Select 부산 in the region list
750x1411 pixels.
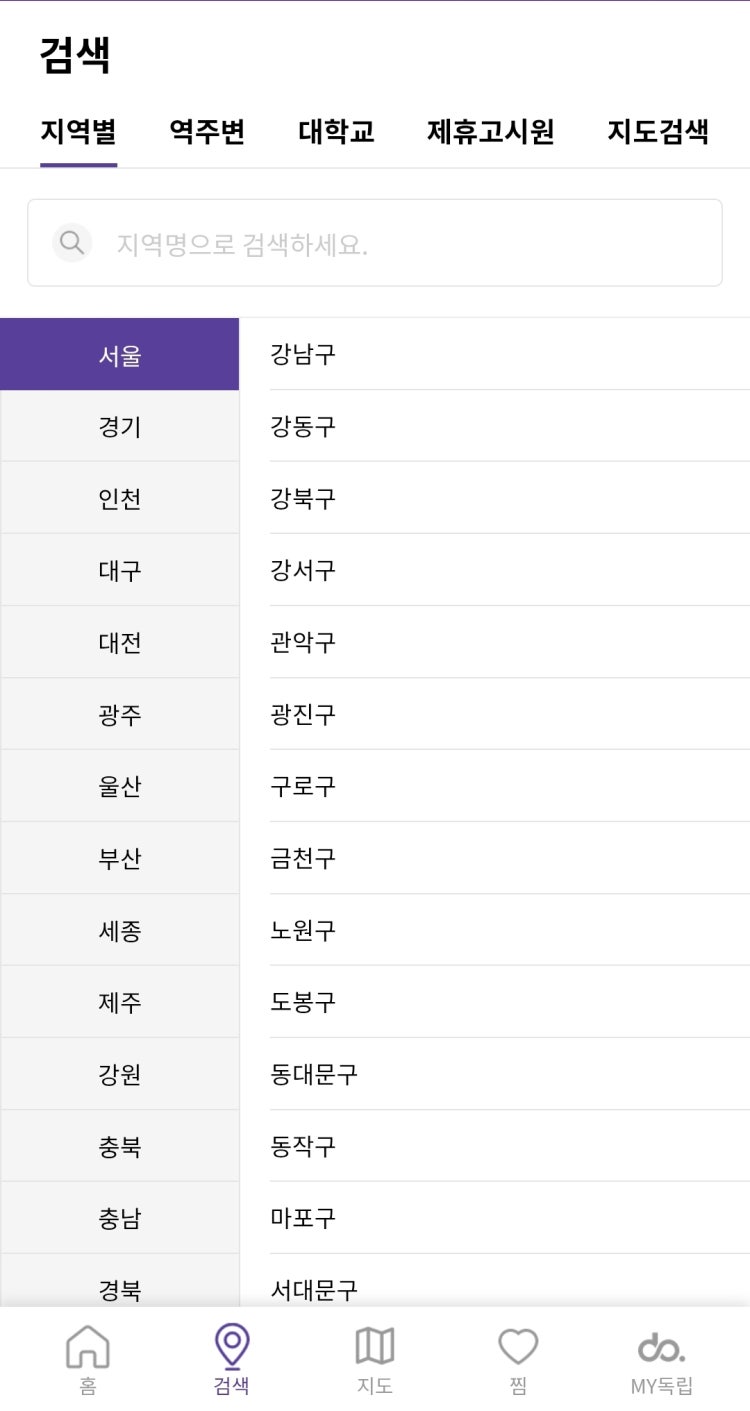click(x=120, y=858)
